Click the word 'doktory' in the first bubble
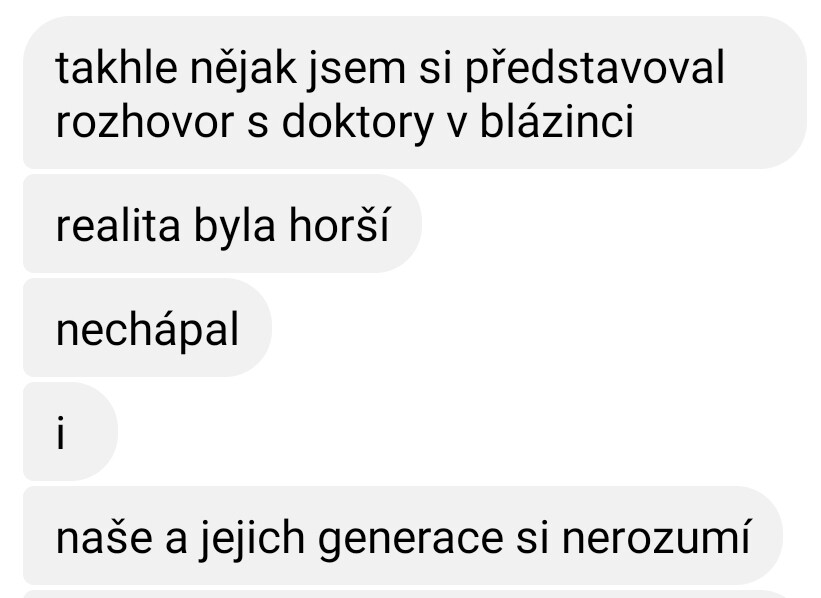Screen dimensions: 821x598 [x=358, y=124]
